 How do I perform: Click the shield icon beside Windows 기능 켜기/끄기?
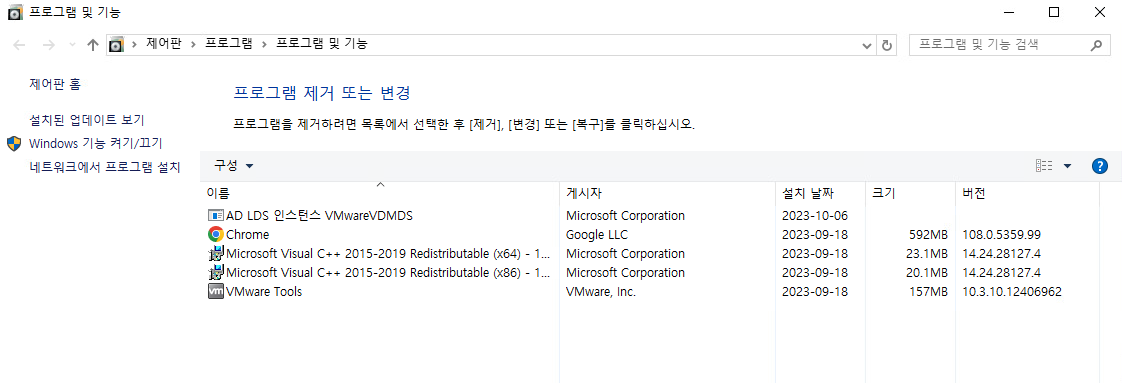click(14, 143)
